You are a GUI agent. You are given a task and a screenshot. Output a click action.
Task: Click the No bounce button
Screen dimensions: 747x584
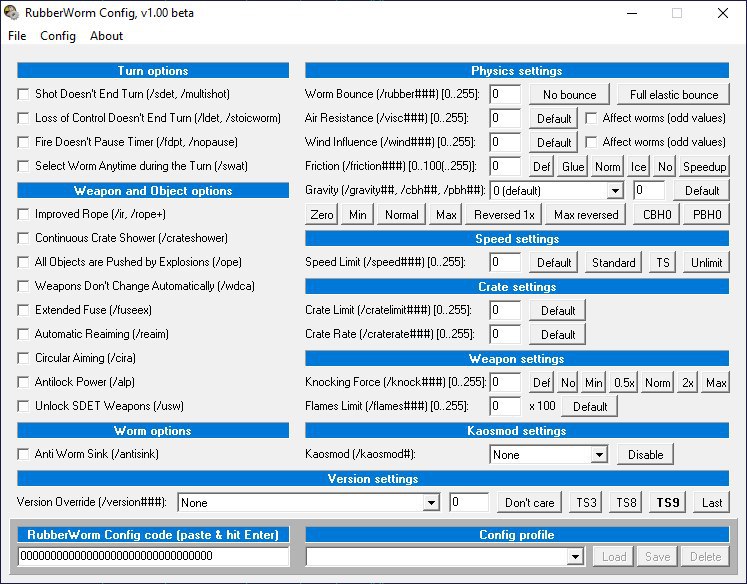(x=569, y=94)
